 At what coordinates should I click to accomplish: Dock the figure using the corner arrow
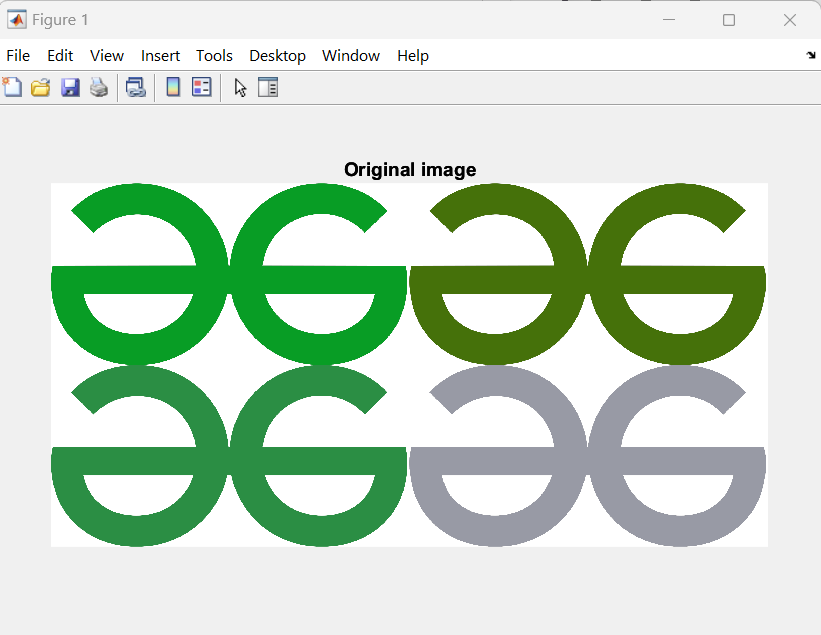(x=811, y=55)
